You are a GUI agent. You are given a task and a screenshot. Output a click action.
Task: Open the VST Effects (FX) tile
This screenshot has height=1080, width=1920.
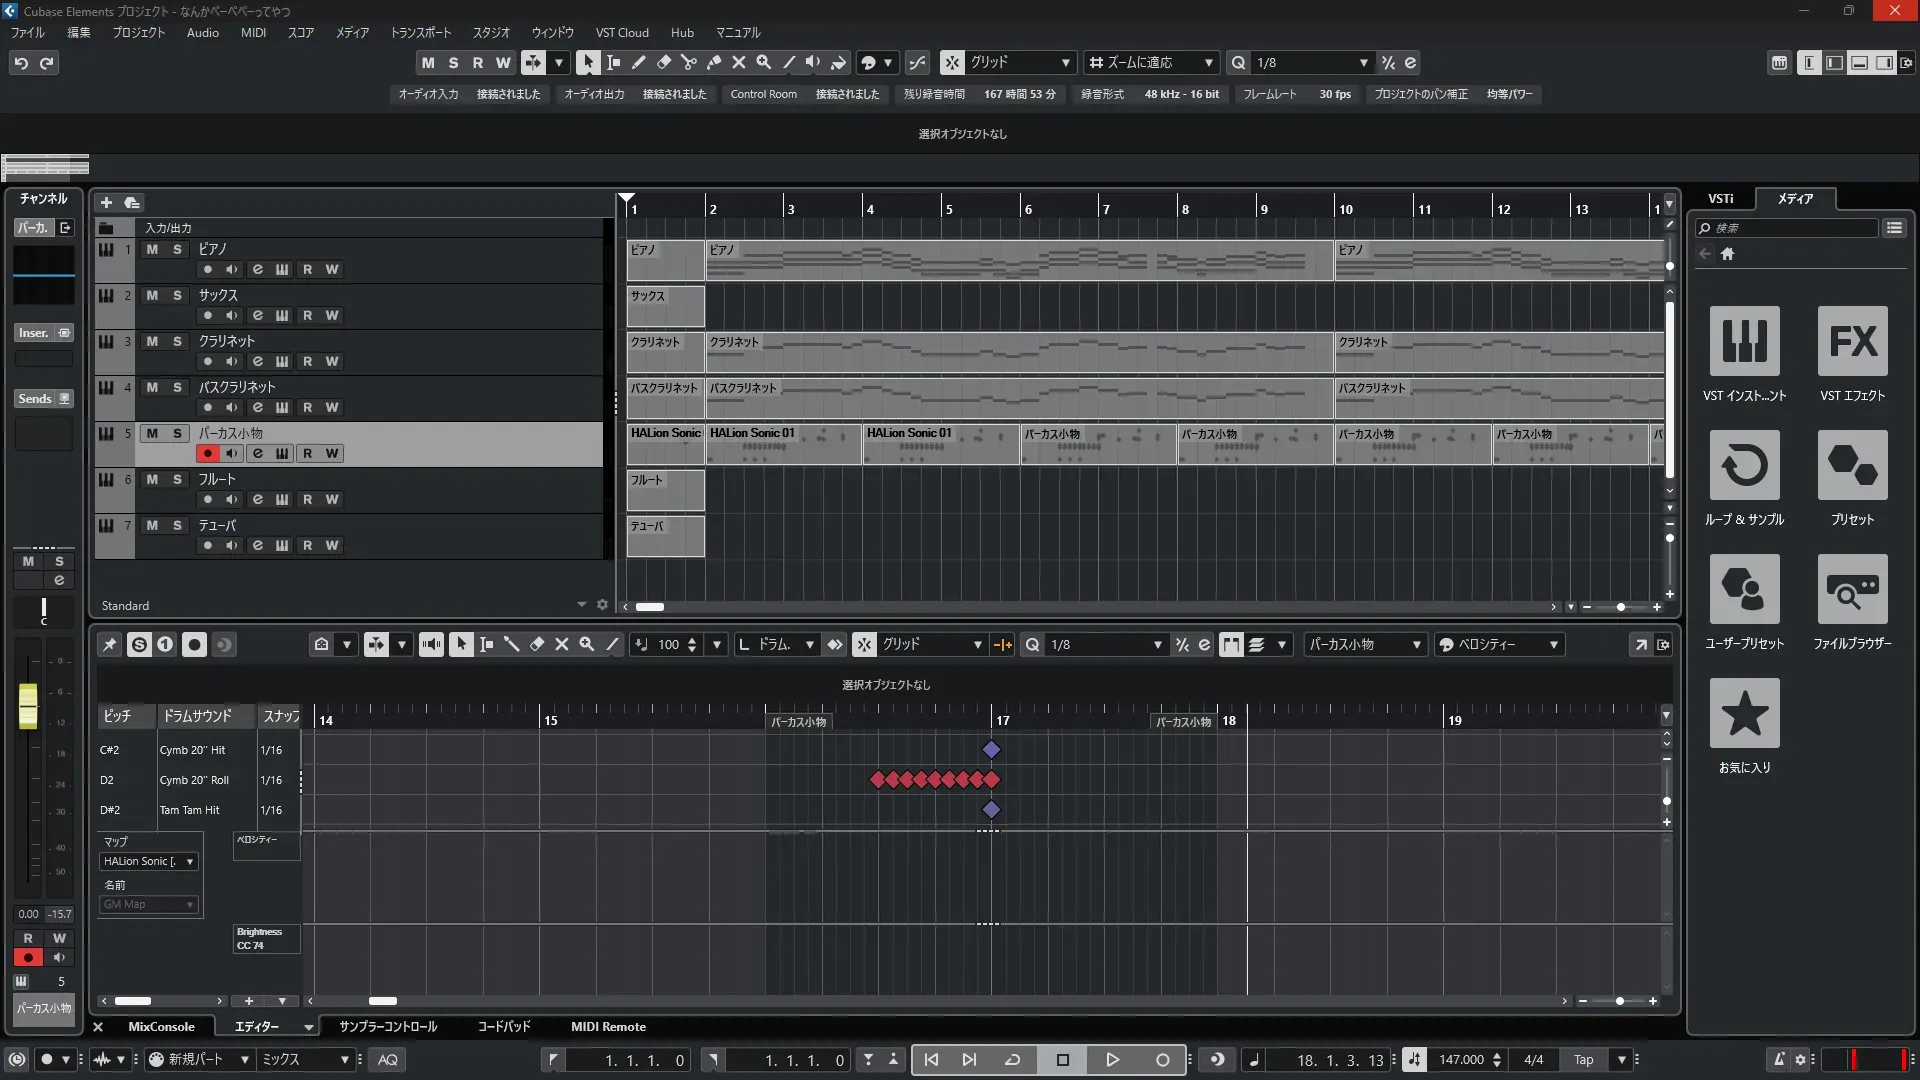tap(1852, 342)
